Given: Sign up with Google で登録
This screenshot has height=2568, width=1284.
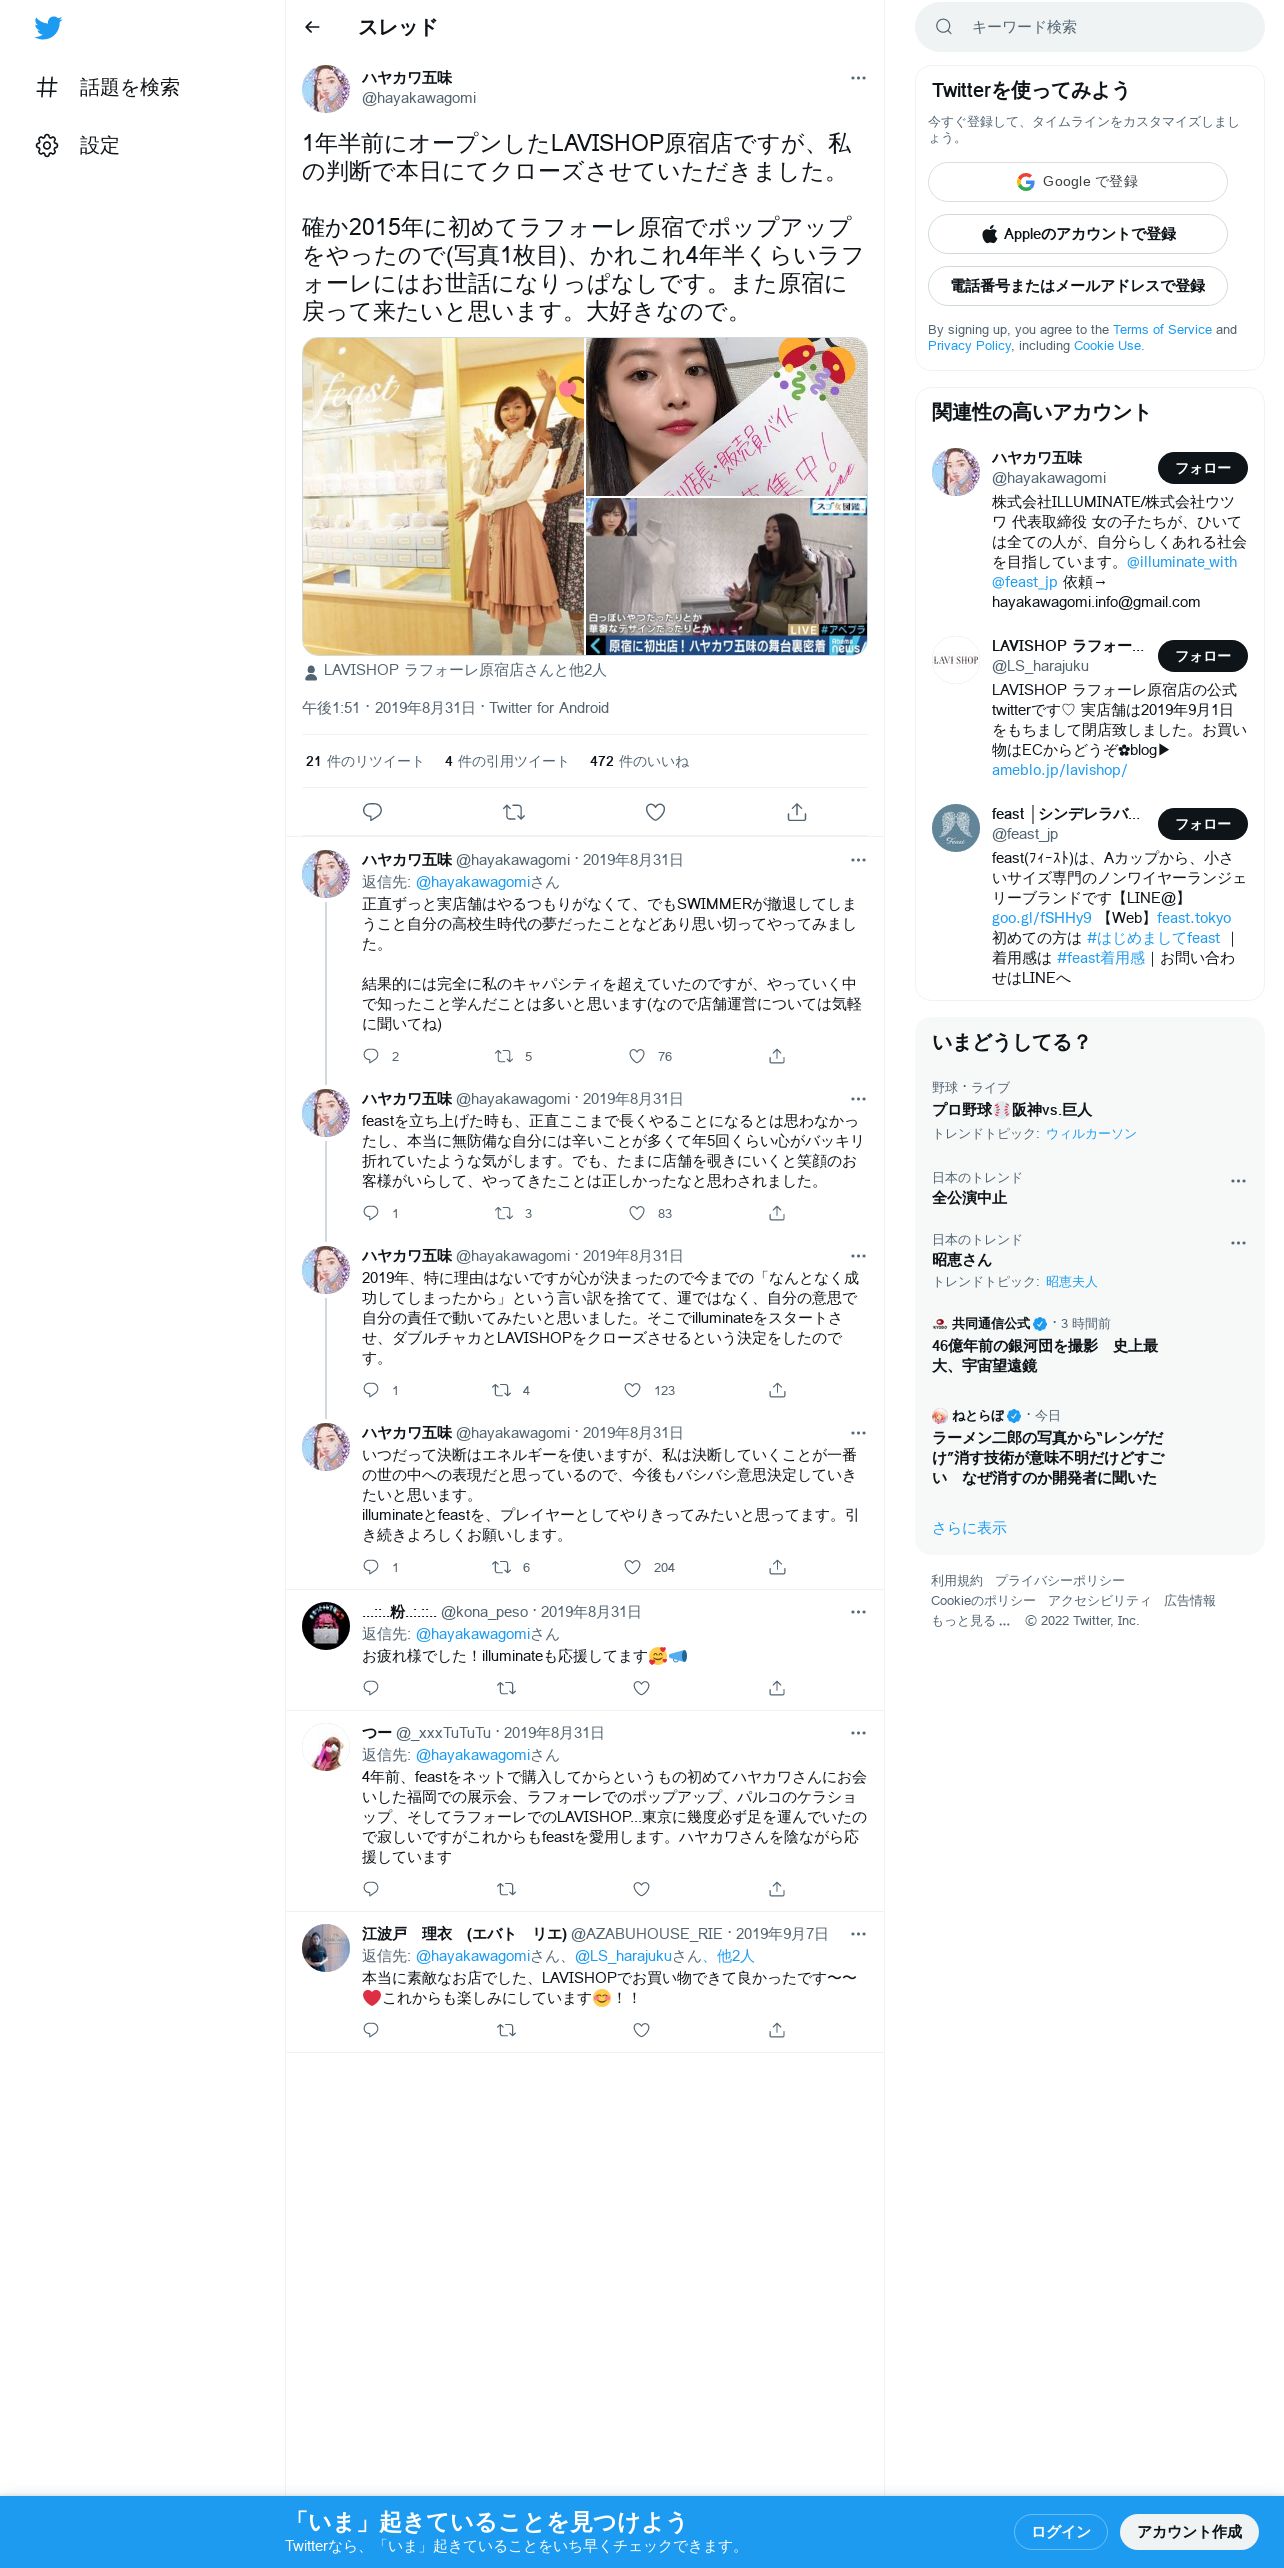Looking at the screenshot, I should click(x=1077, y=182).
